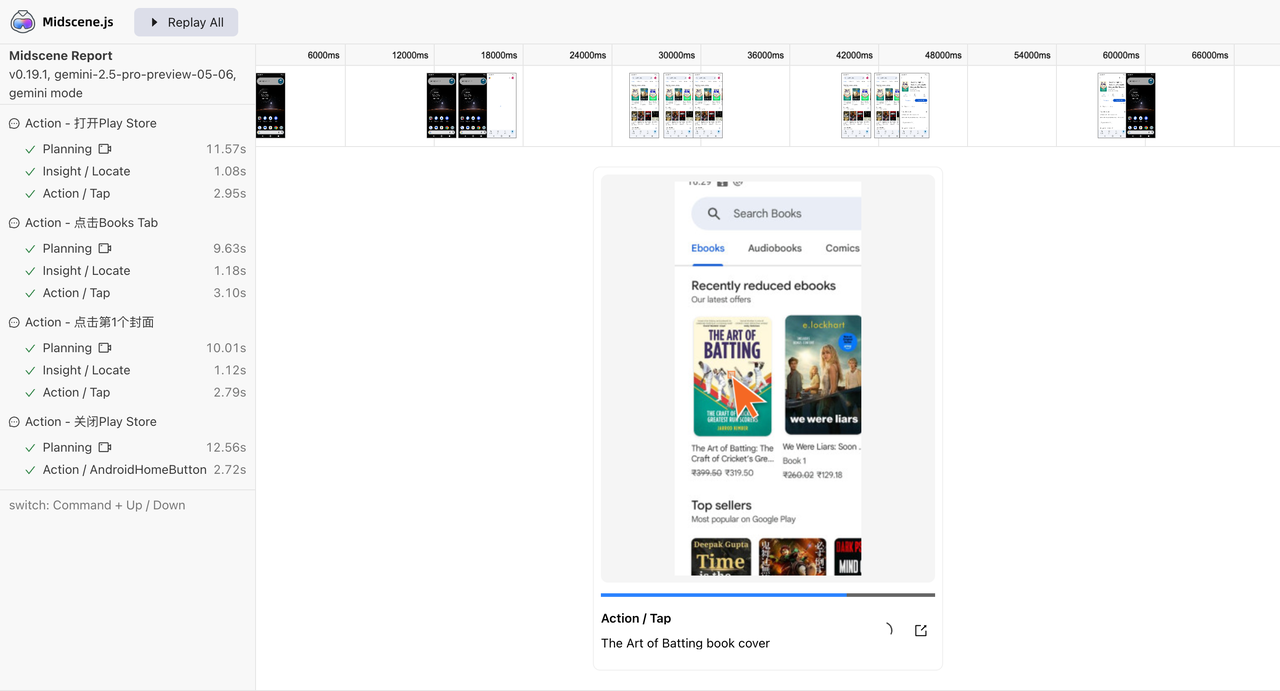Screen dimensions: 1280x691
Task: Select the Action - 点击第1个封面 group
Action: 127,322
